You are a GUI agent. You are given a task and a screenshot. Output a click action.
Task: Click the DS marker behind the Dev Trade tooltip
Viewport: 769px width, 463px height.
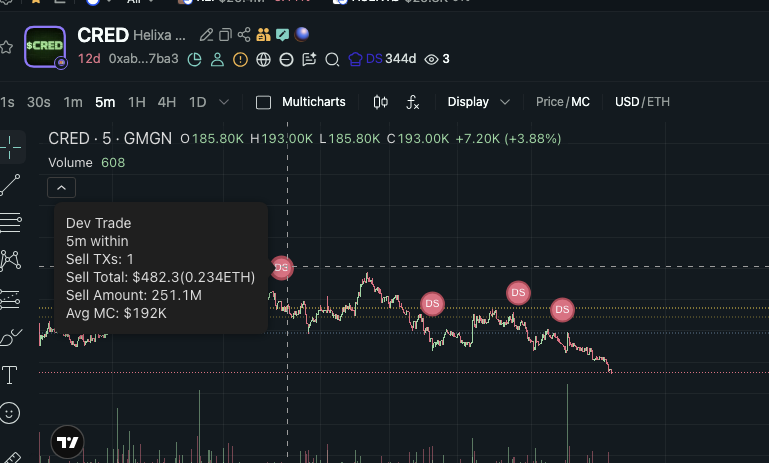click(282, 268)
